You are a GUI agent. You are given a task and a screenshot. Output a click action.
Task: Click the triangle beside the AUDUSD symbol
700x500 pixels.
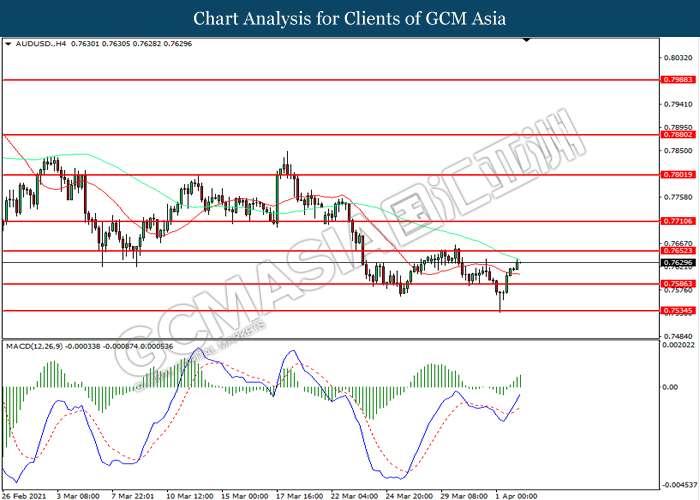point(8,44)
